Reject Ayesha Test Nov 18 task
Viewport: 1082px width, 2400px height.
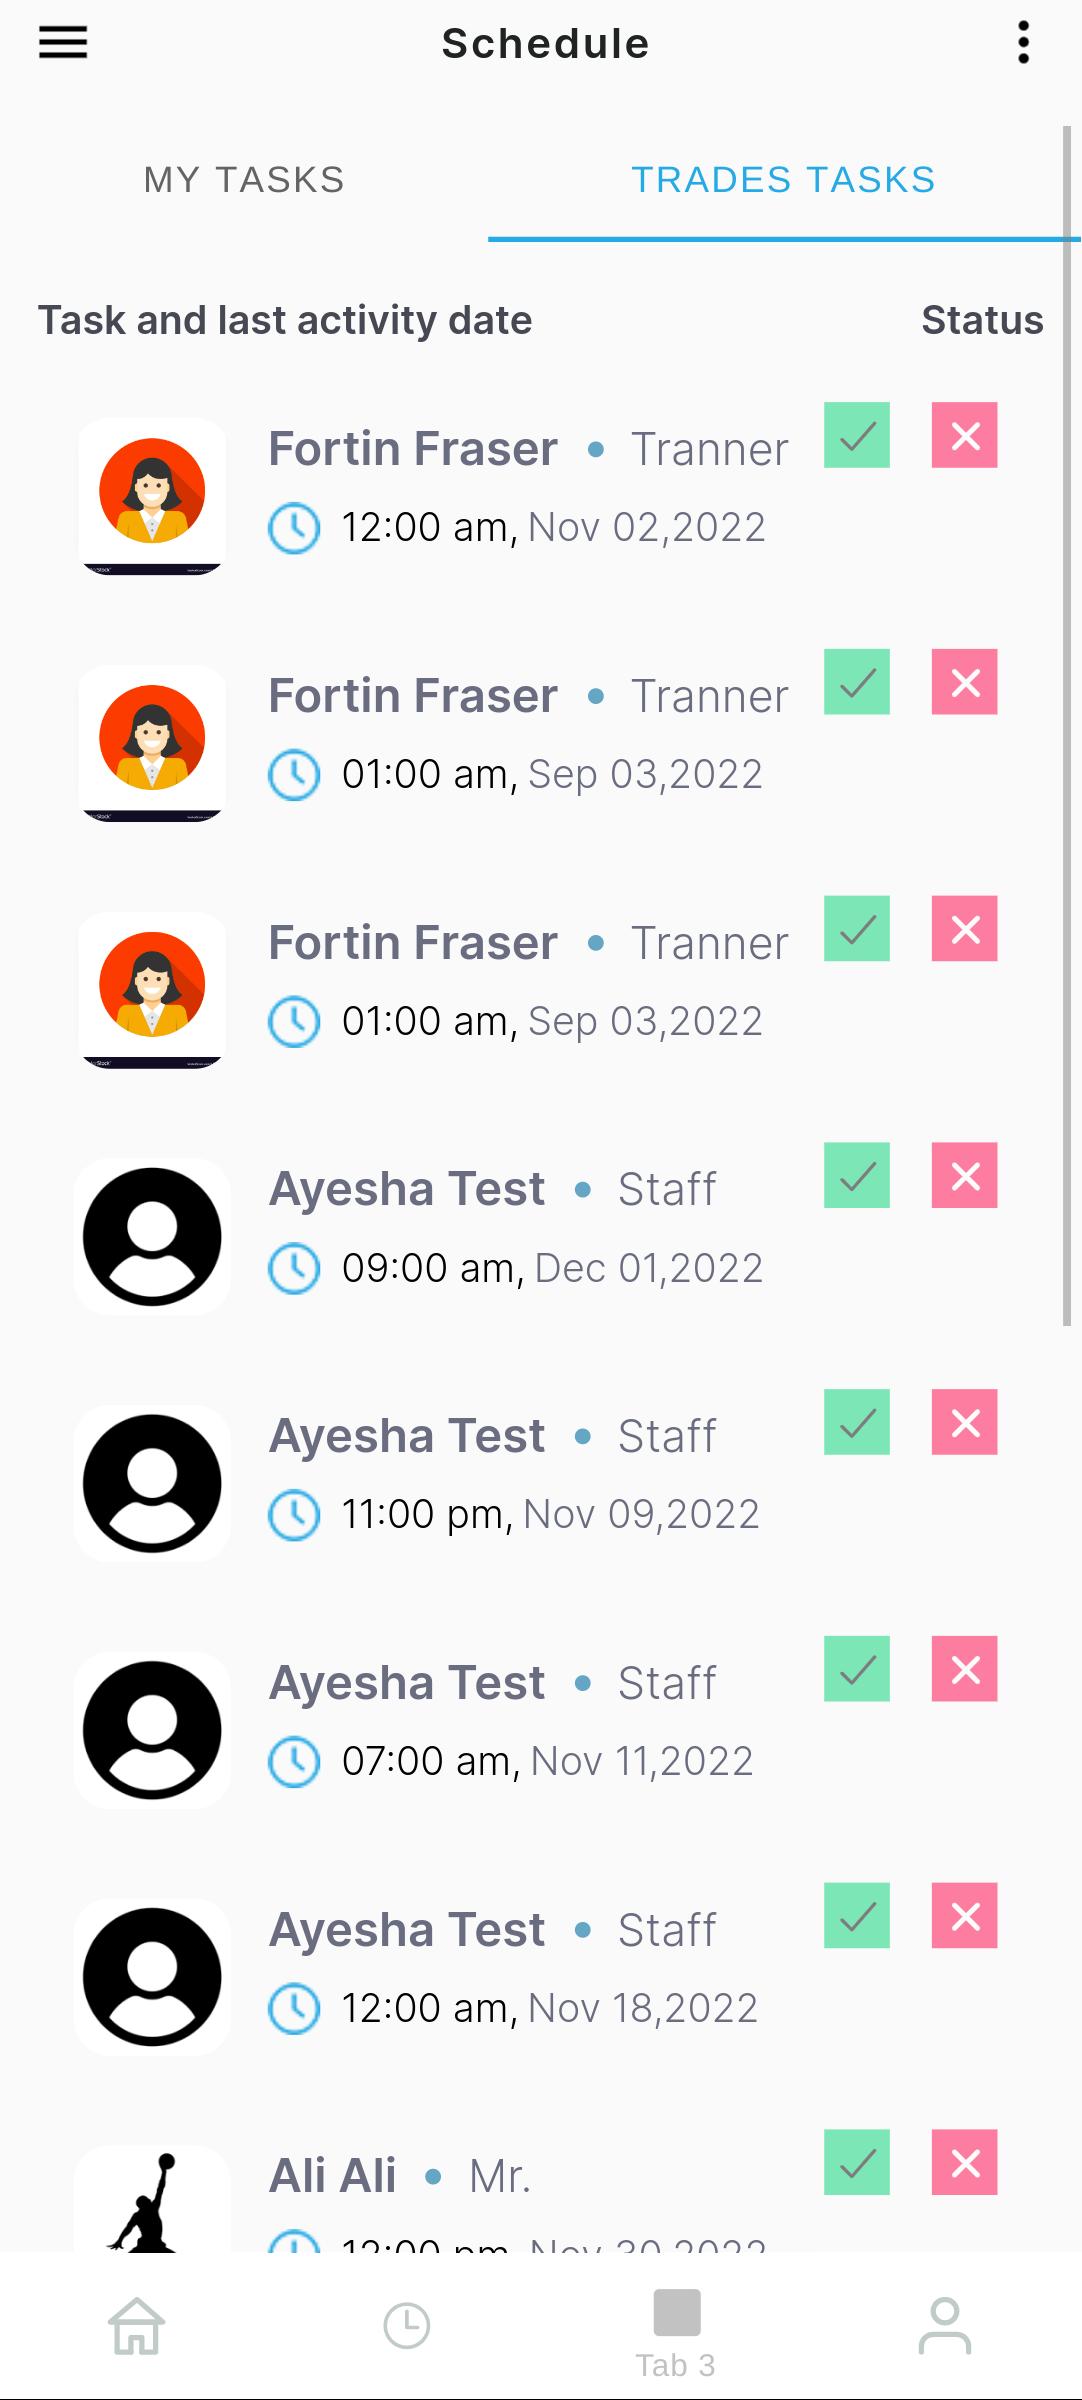coord(965,1916)
